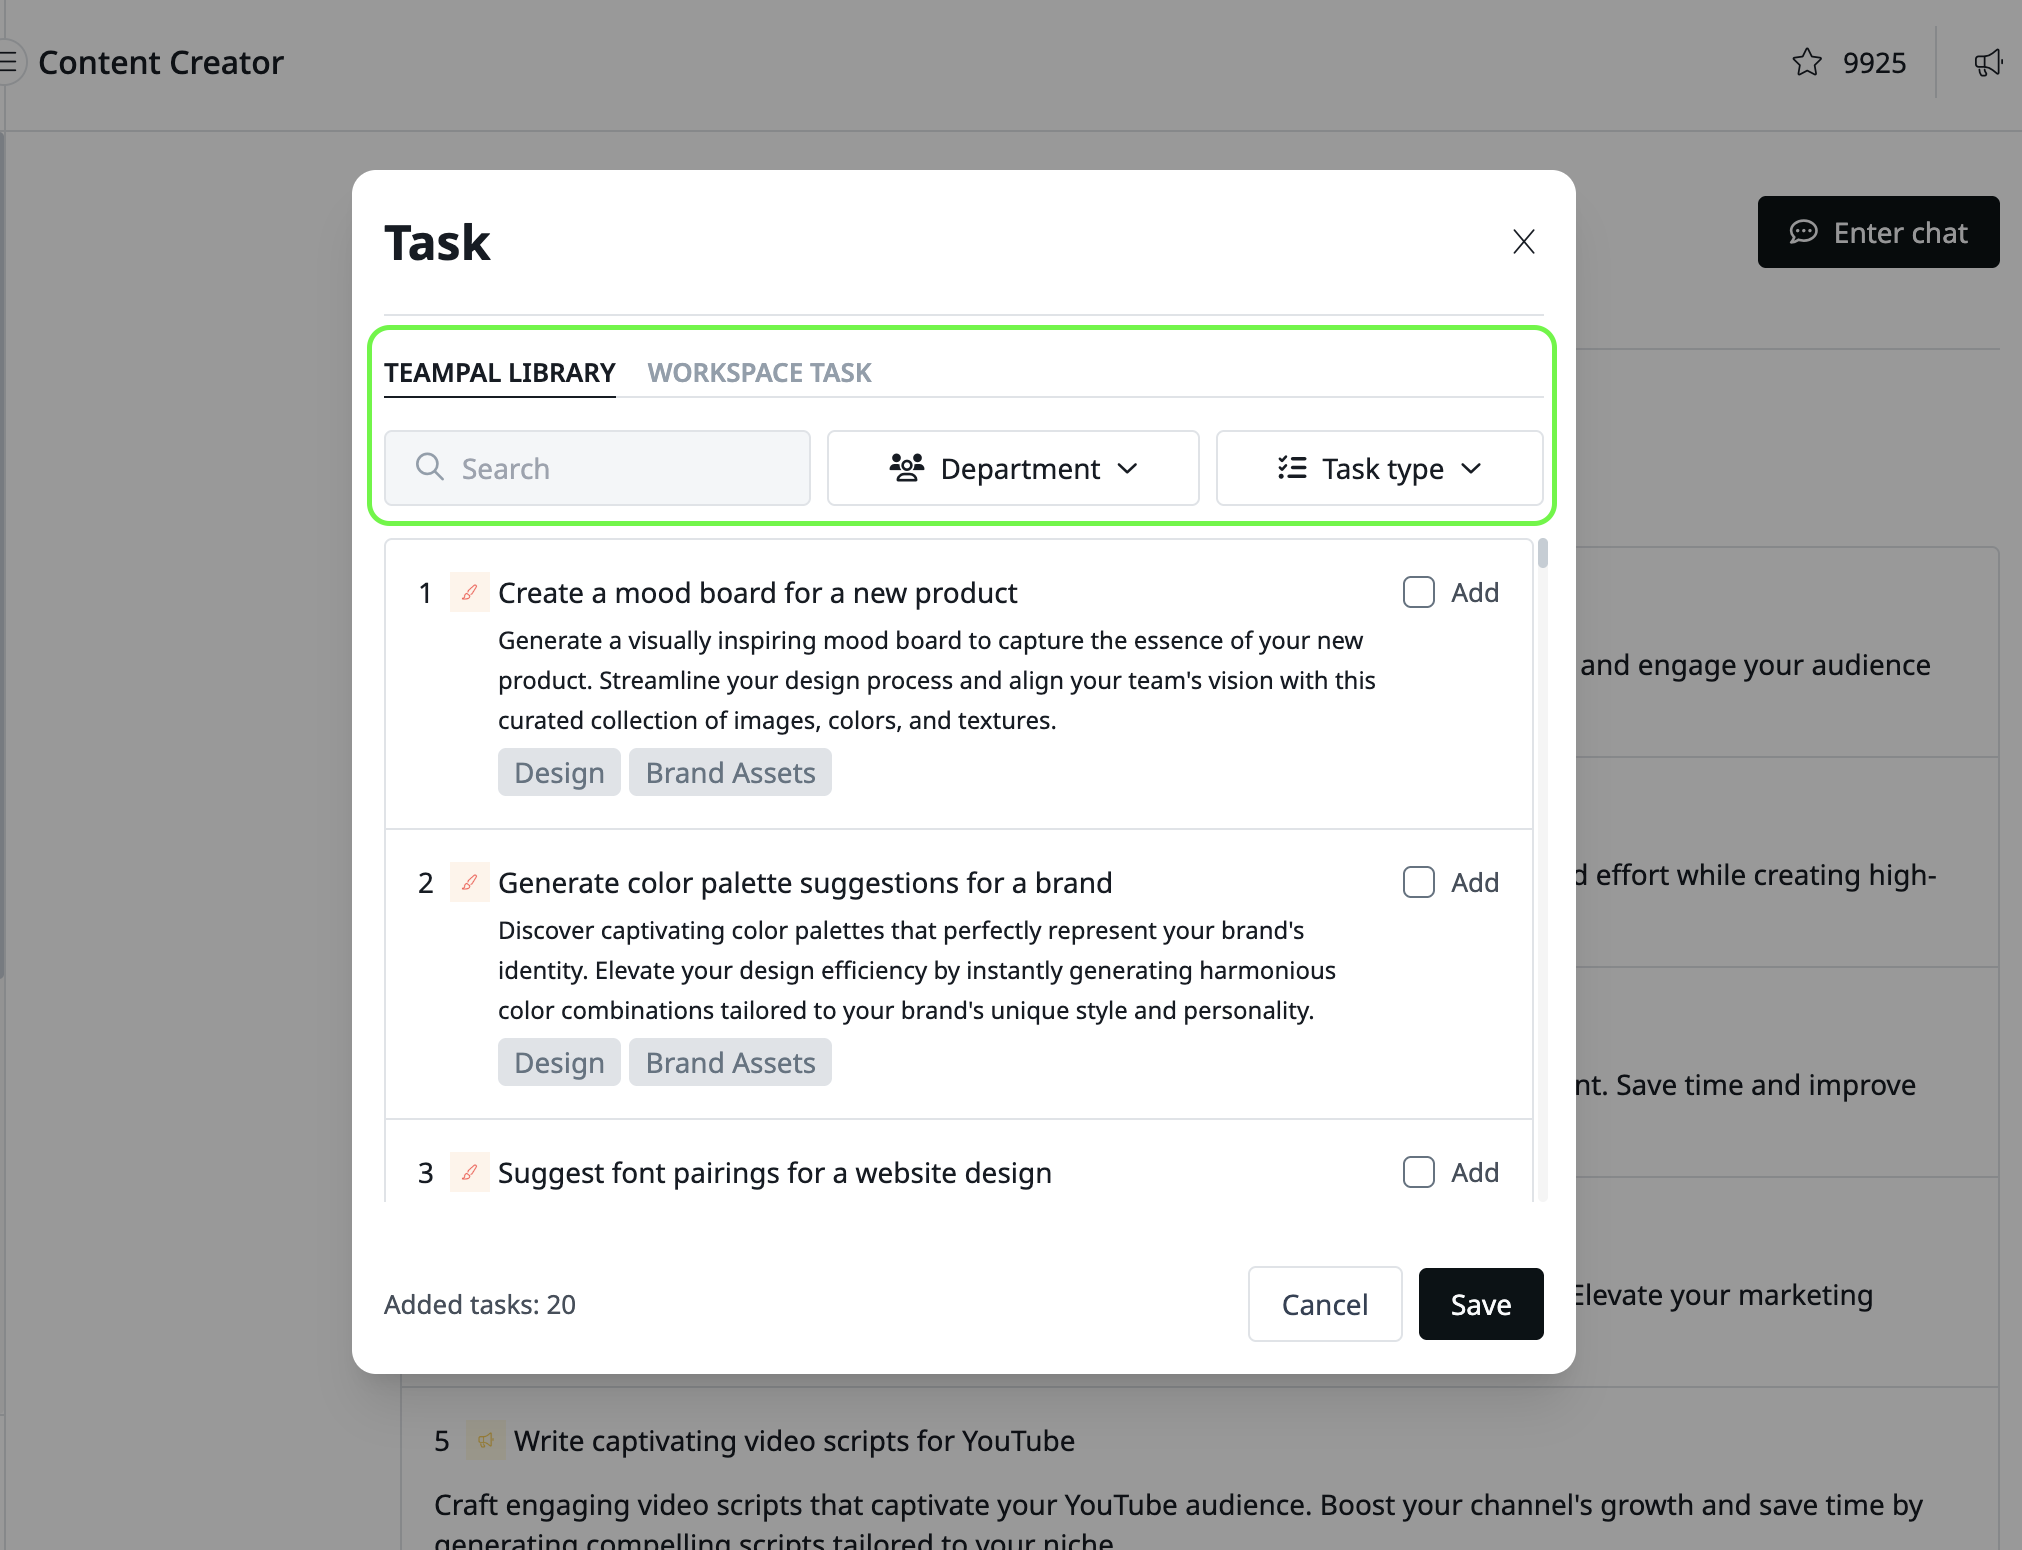Viewport: 2022px width, 1550px height.
Task: Close the Task dialog with X
Action: [1523, 241]
